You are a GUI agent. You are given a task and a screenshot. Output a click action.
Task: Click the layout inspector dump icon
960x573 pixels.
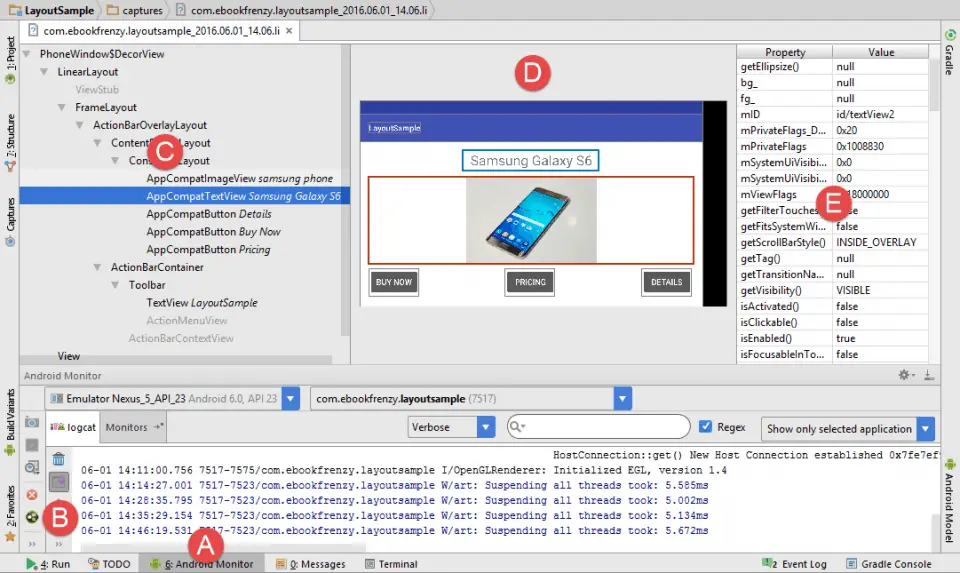32,467
